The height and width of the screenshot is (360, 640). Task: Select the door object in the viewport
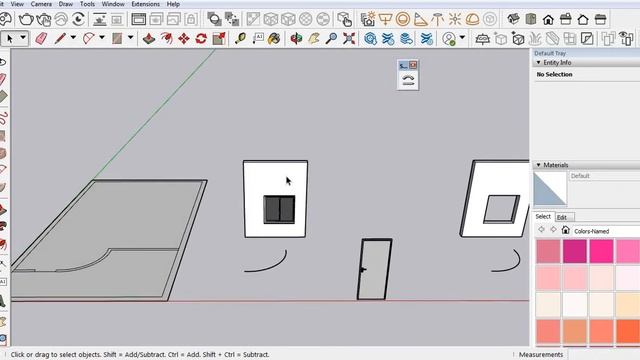374,269
